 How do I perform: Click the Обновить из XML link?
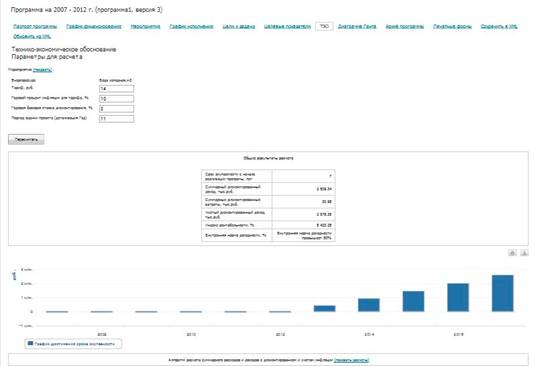point(32,36)
